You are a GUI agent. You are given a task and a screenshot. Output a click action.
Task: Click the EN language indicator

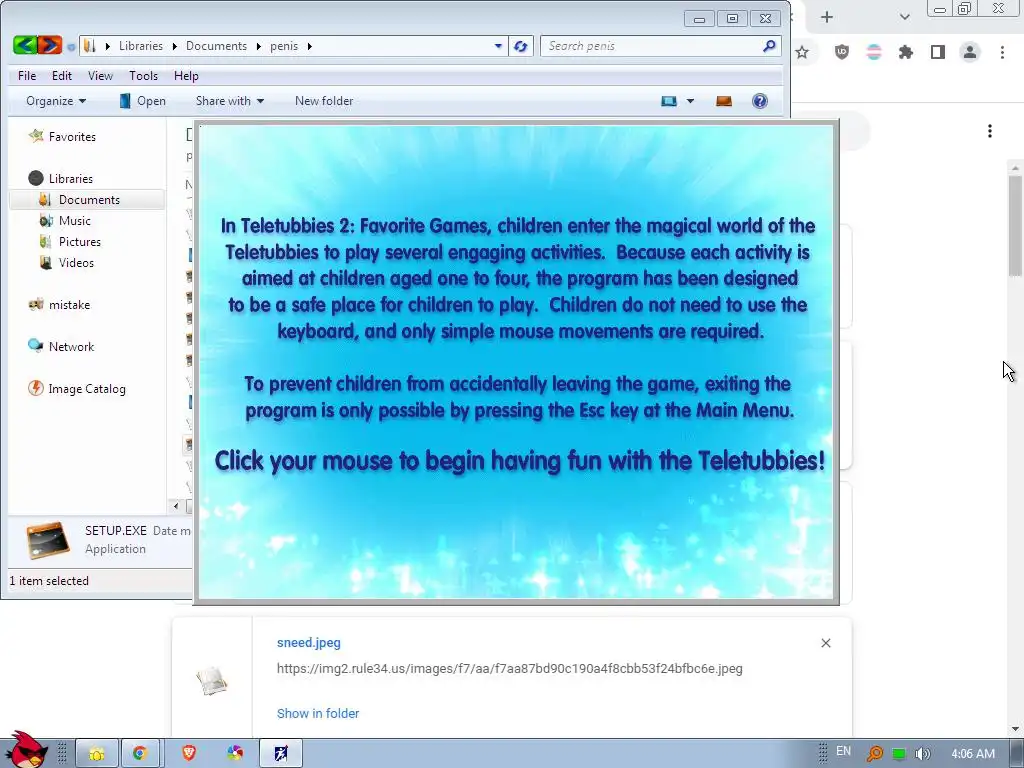[843, 751]
